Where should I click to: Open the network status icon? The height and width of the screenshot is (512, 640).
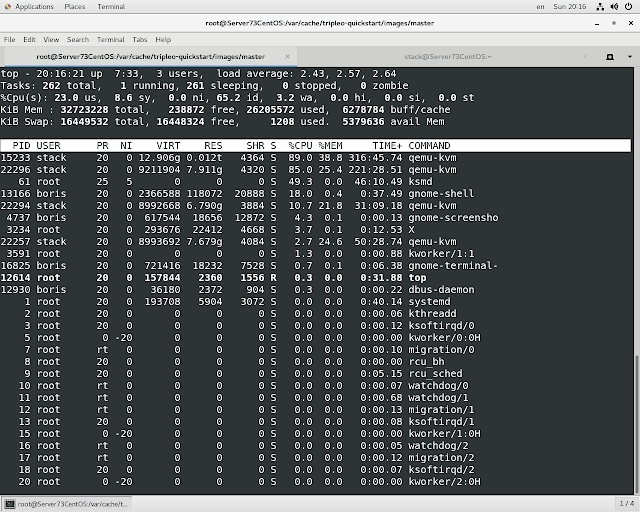tap(600, 7)
